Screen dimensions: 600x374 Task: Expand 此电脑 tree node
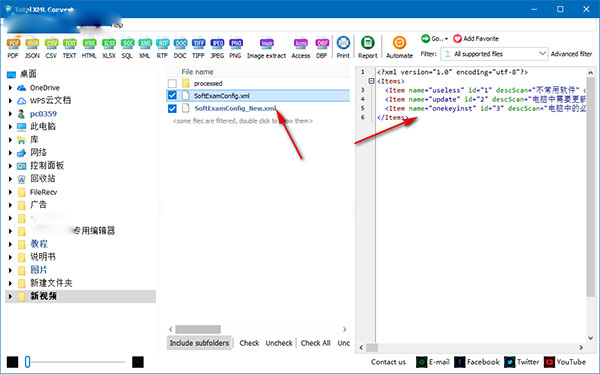tap(10, 126)
